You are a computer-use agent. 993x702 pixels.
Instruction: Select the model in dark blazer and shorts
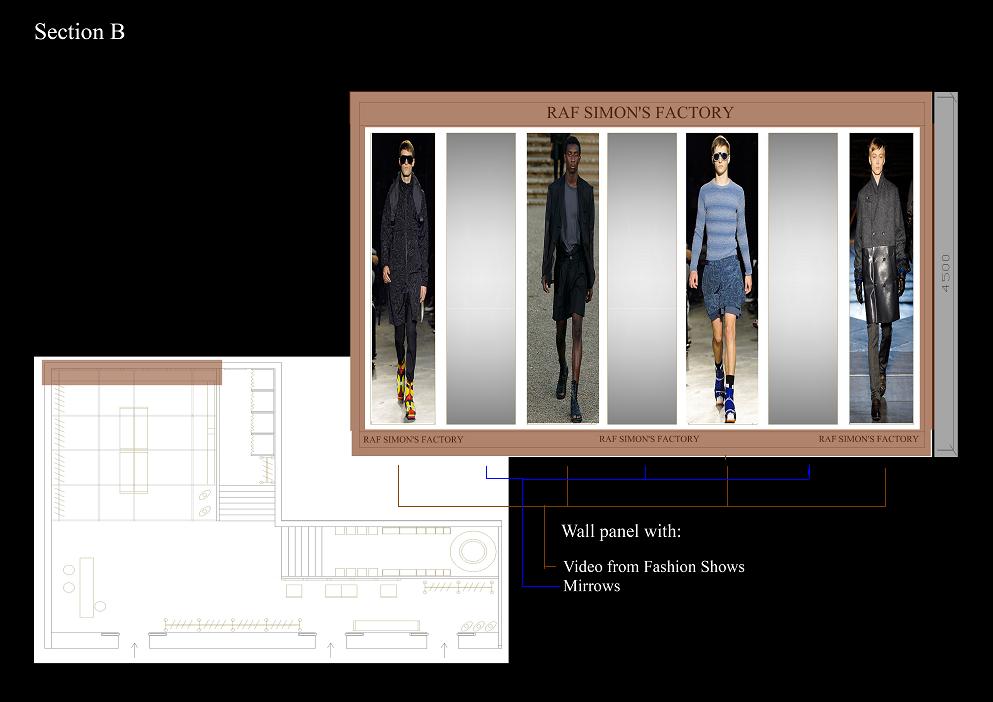tap(562, 278)
